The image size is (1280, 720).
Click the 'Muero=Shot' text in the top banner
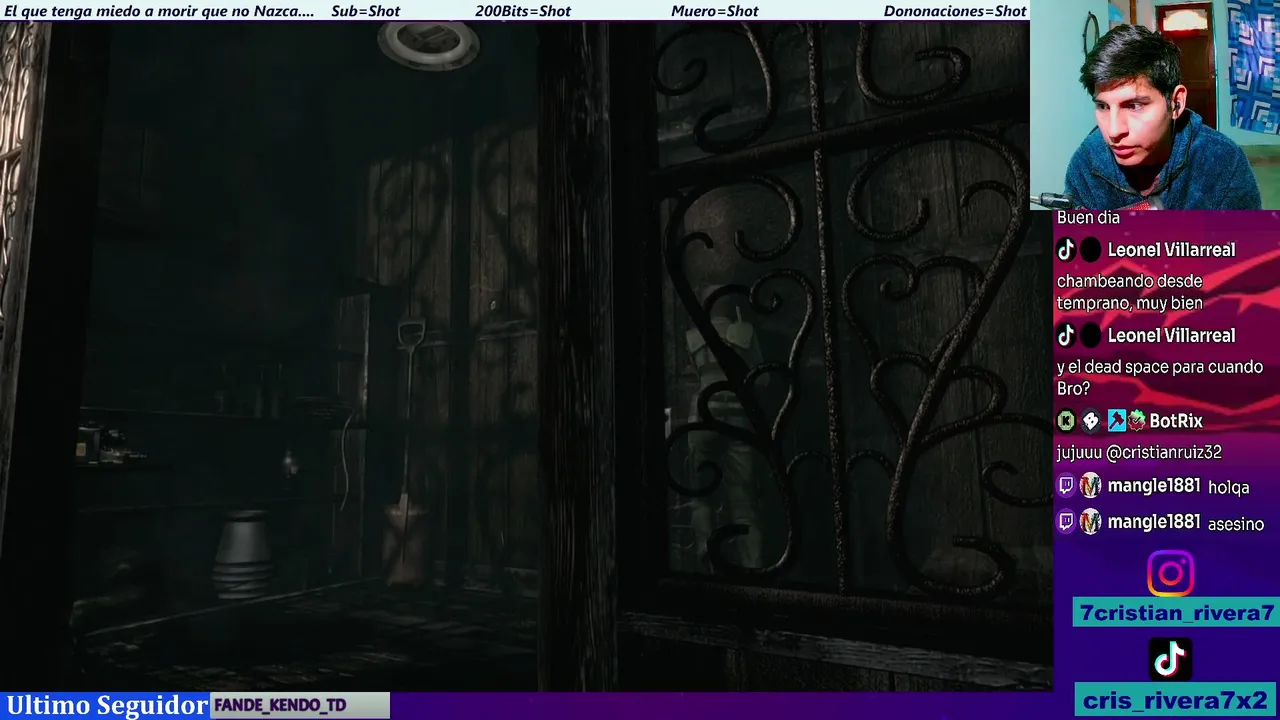(x=715, y=11)
